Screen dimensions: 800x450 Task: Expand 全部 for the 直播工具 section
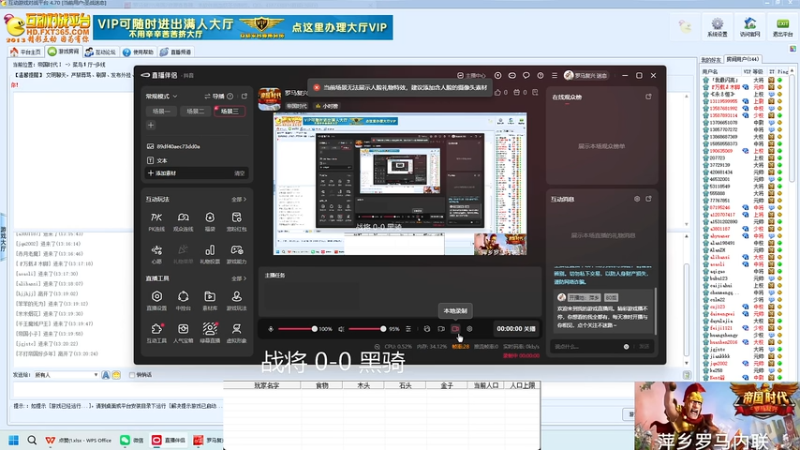[x=239, y=279]
